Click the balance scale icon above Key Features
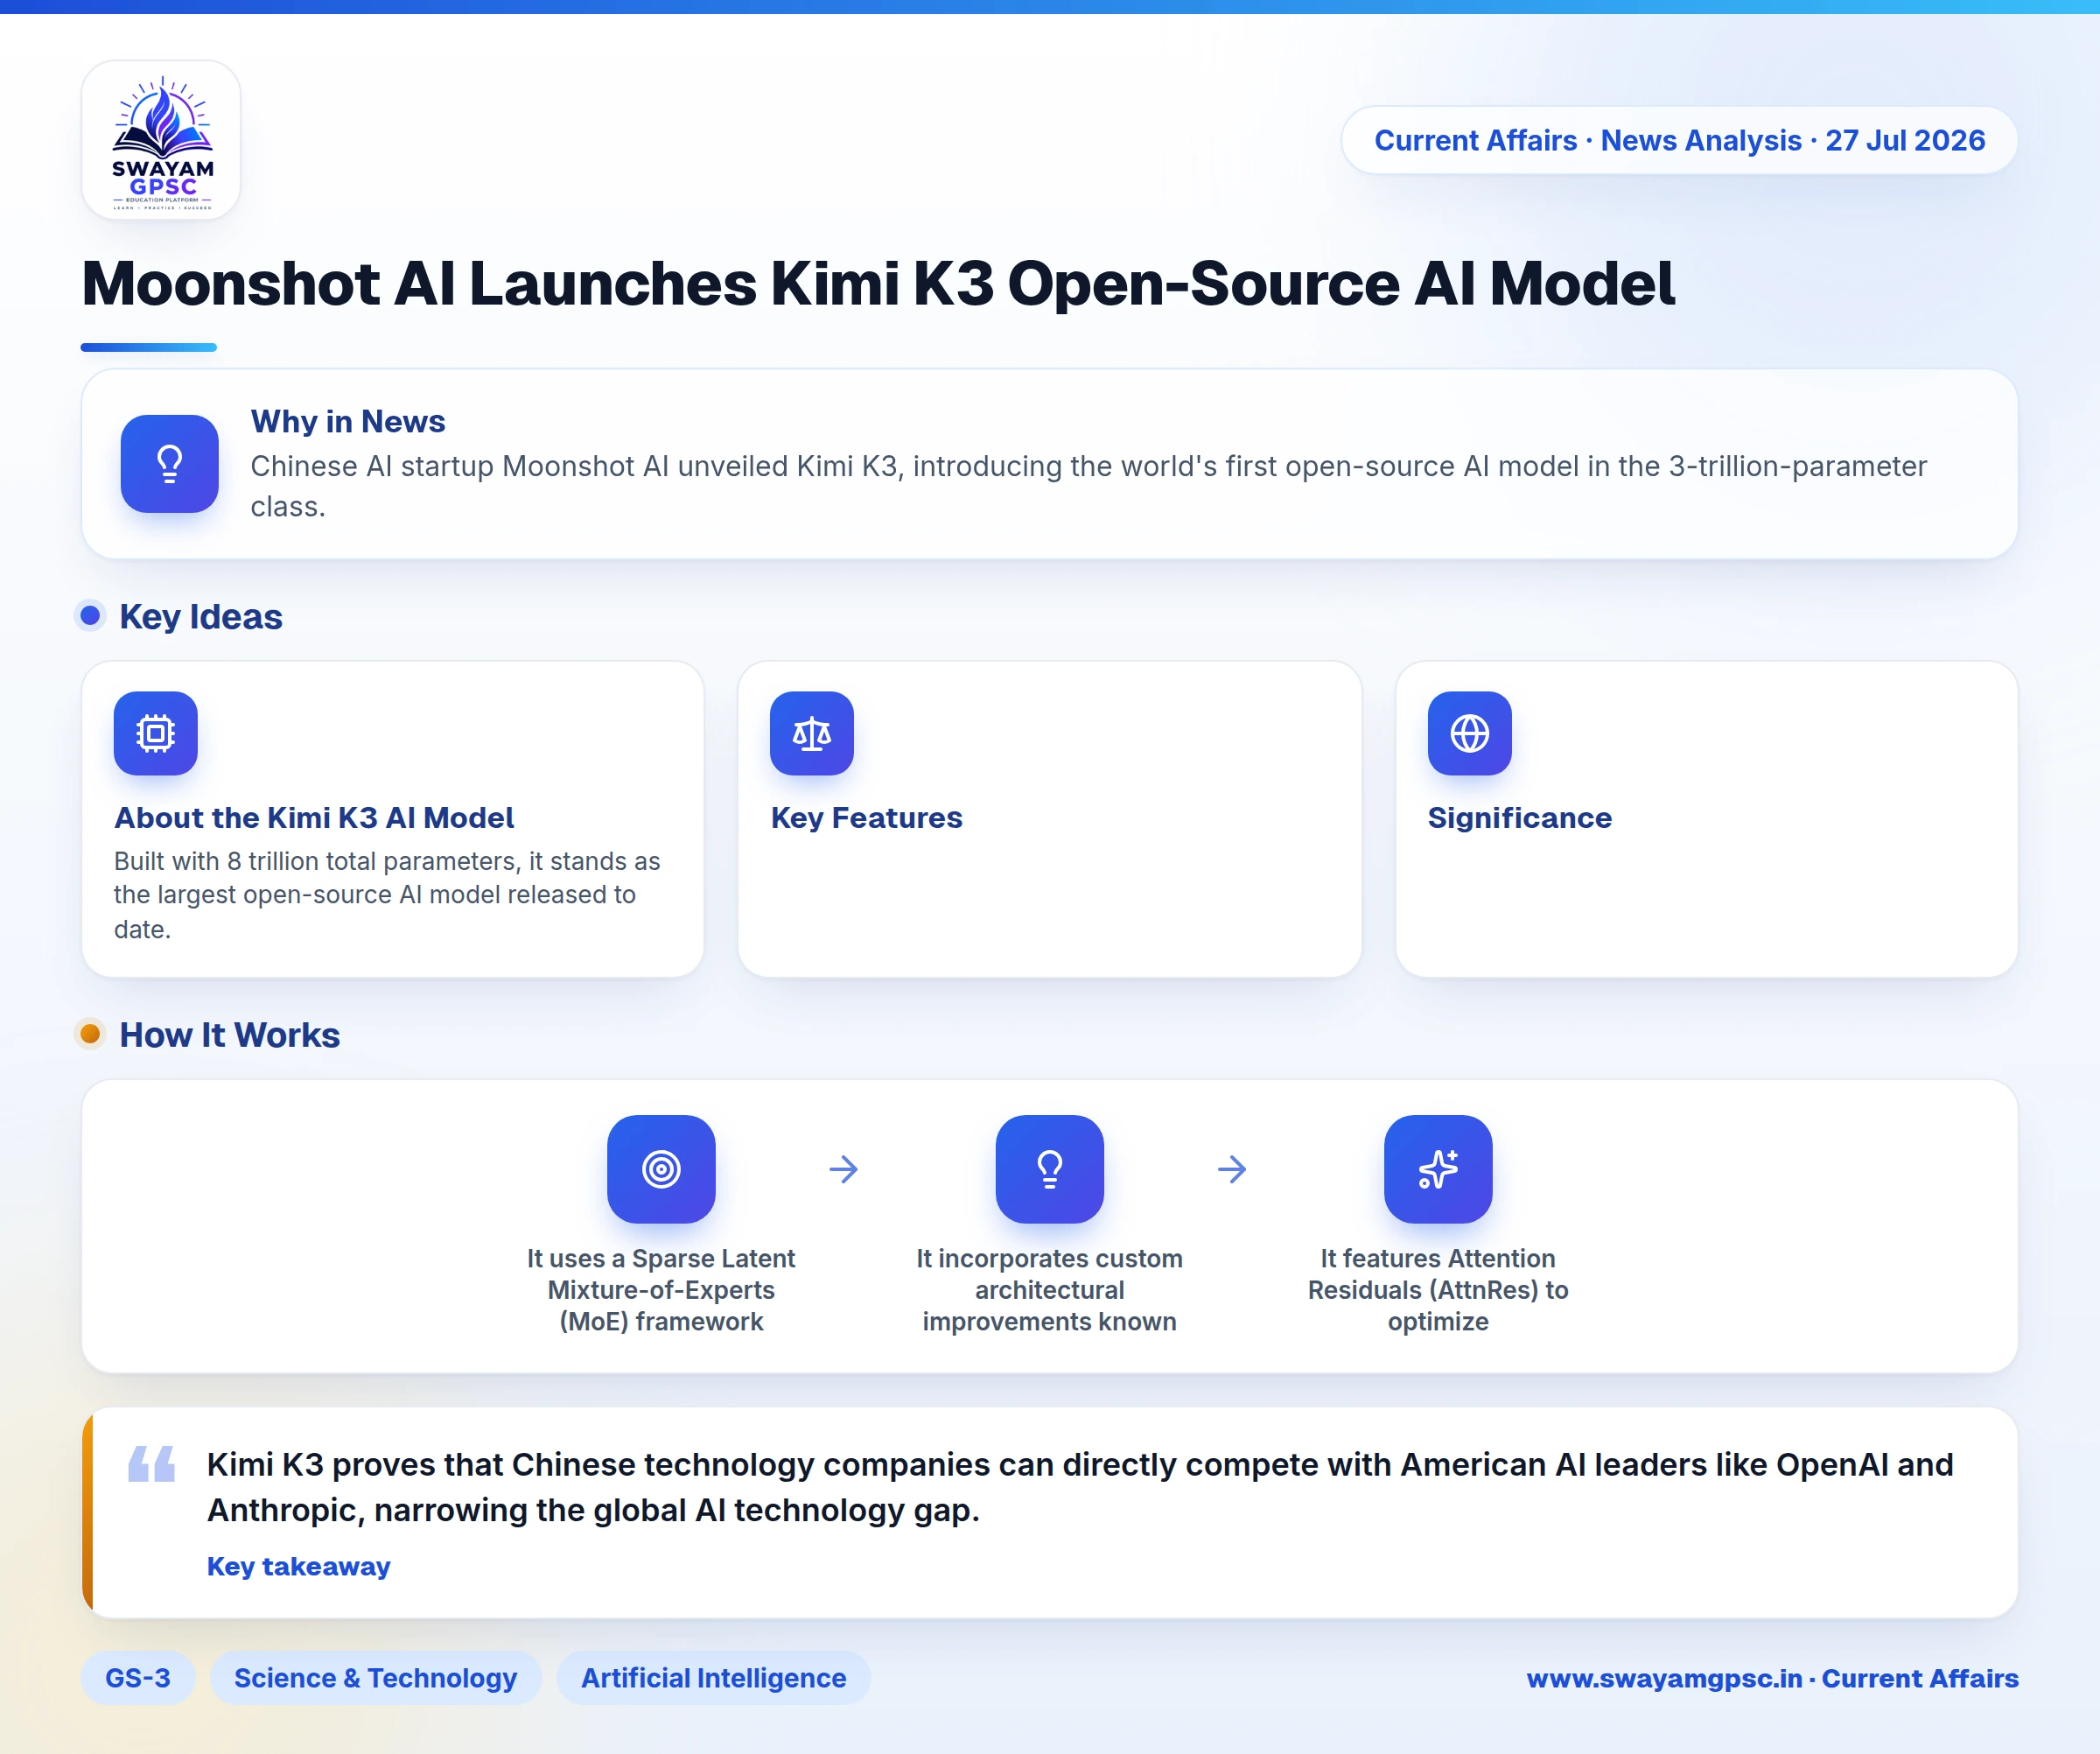 [x=812, y=733]
